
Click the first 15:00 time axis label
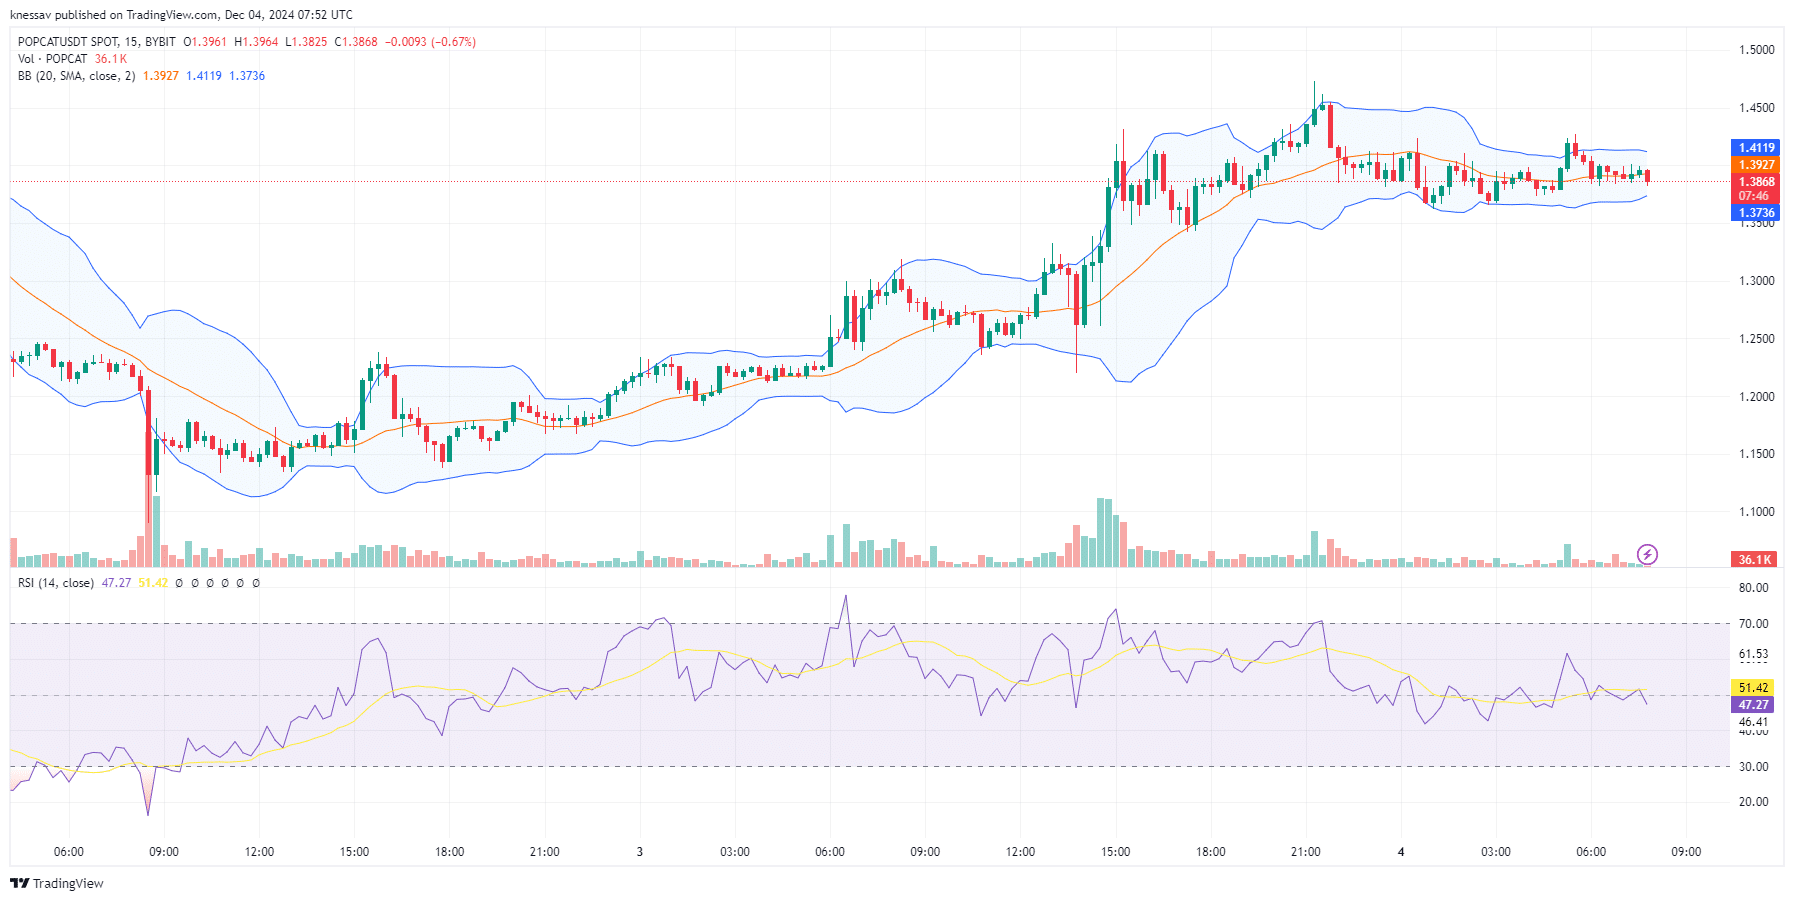pyautogui.click(x=354, y=852)
